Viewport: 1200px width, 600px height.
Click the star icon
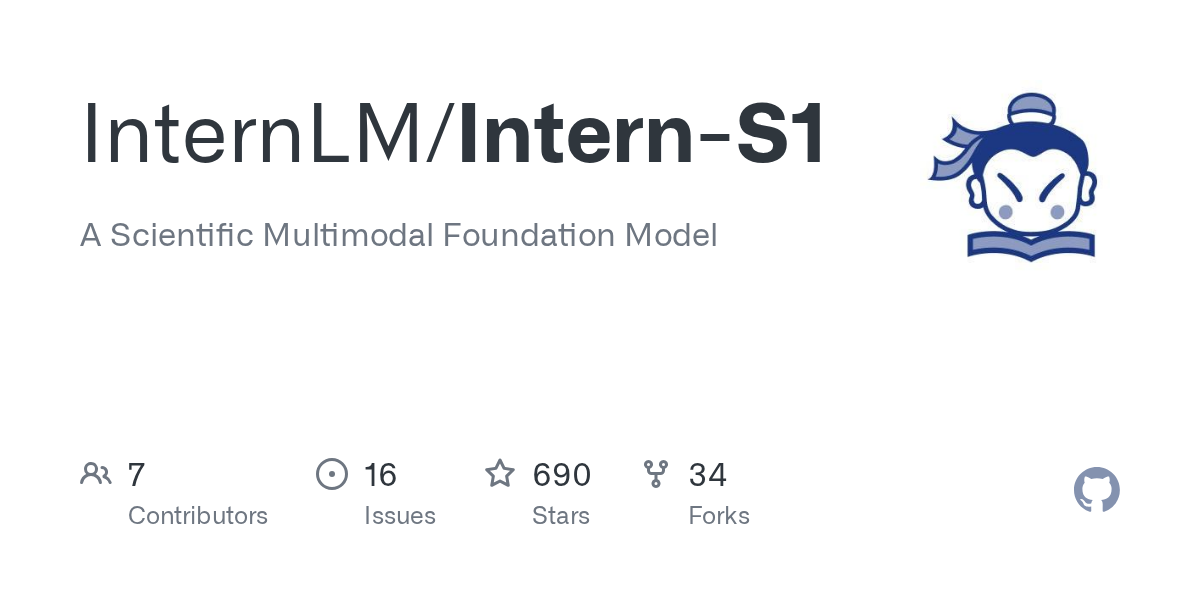500,474
